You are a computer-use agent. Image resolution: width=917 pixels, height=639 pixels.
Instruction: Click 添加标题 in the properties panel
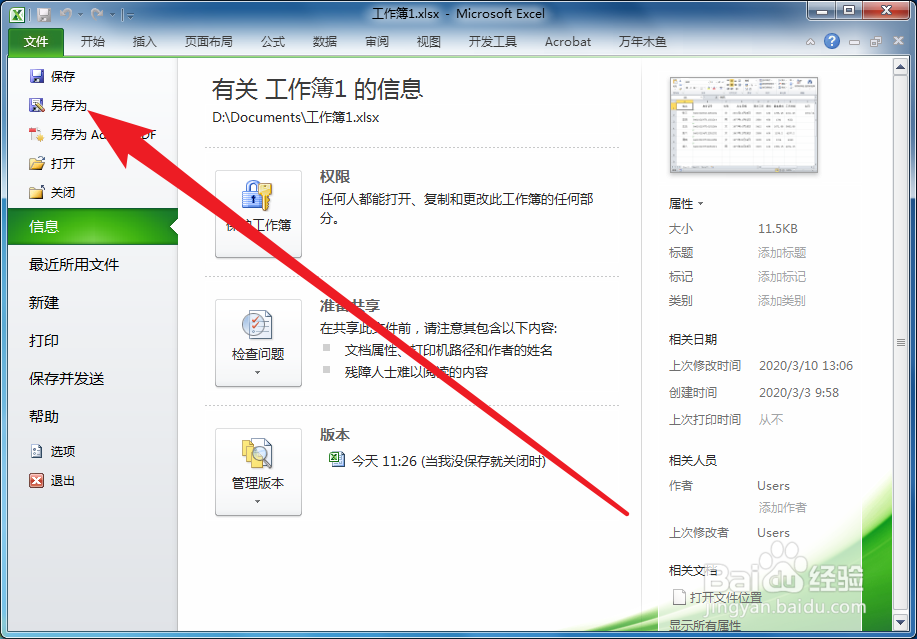coord(781,252)
